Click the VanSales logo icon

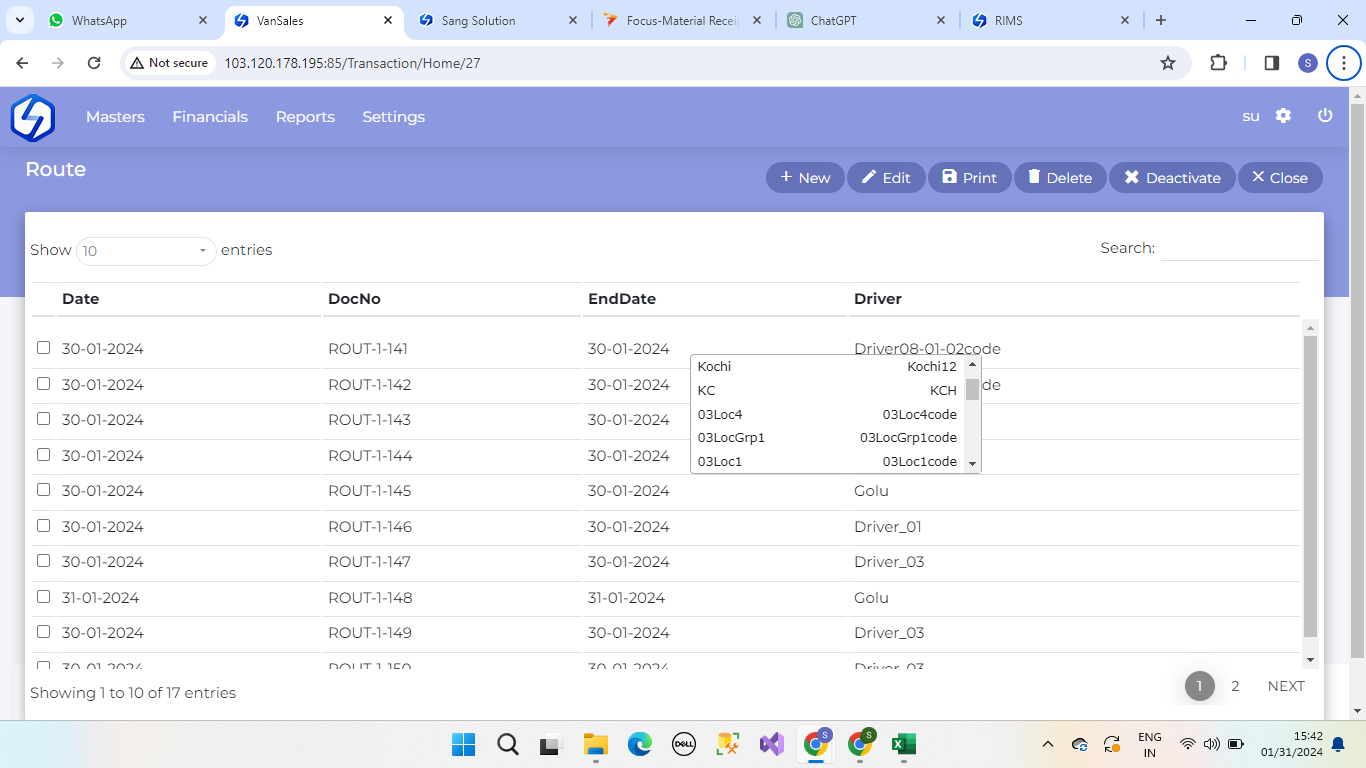(32, 117)
